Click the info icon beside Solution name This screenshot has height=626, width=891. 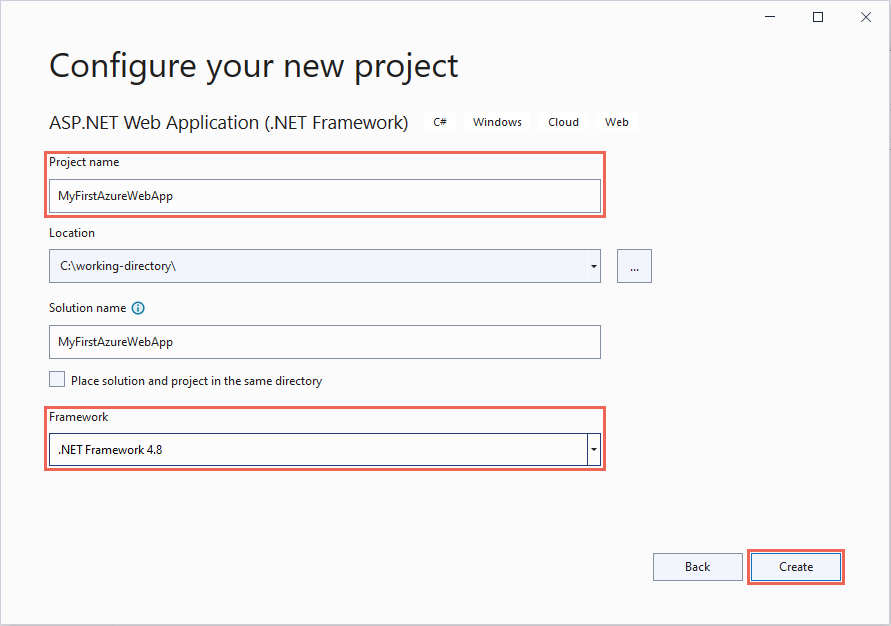point(138,309)
